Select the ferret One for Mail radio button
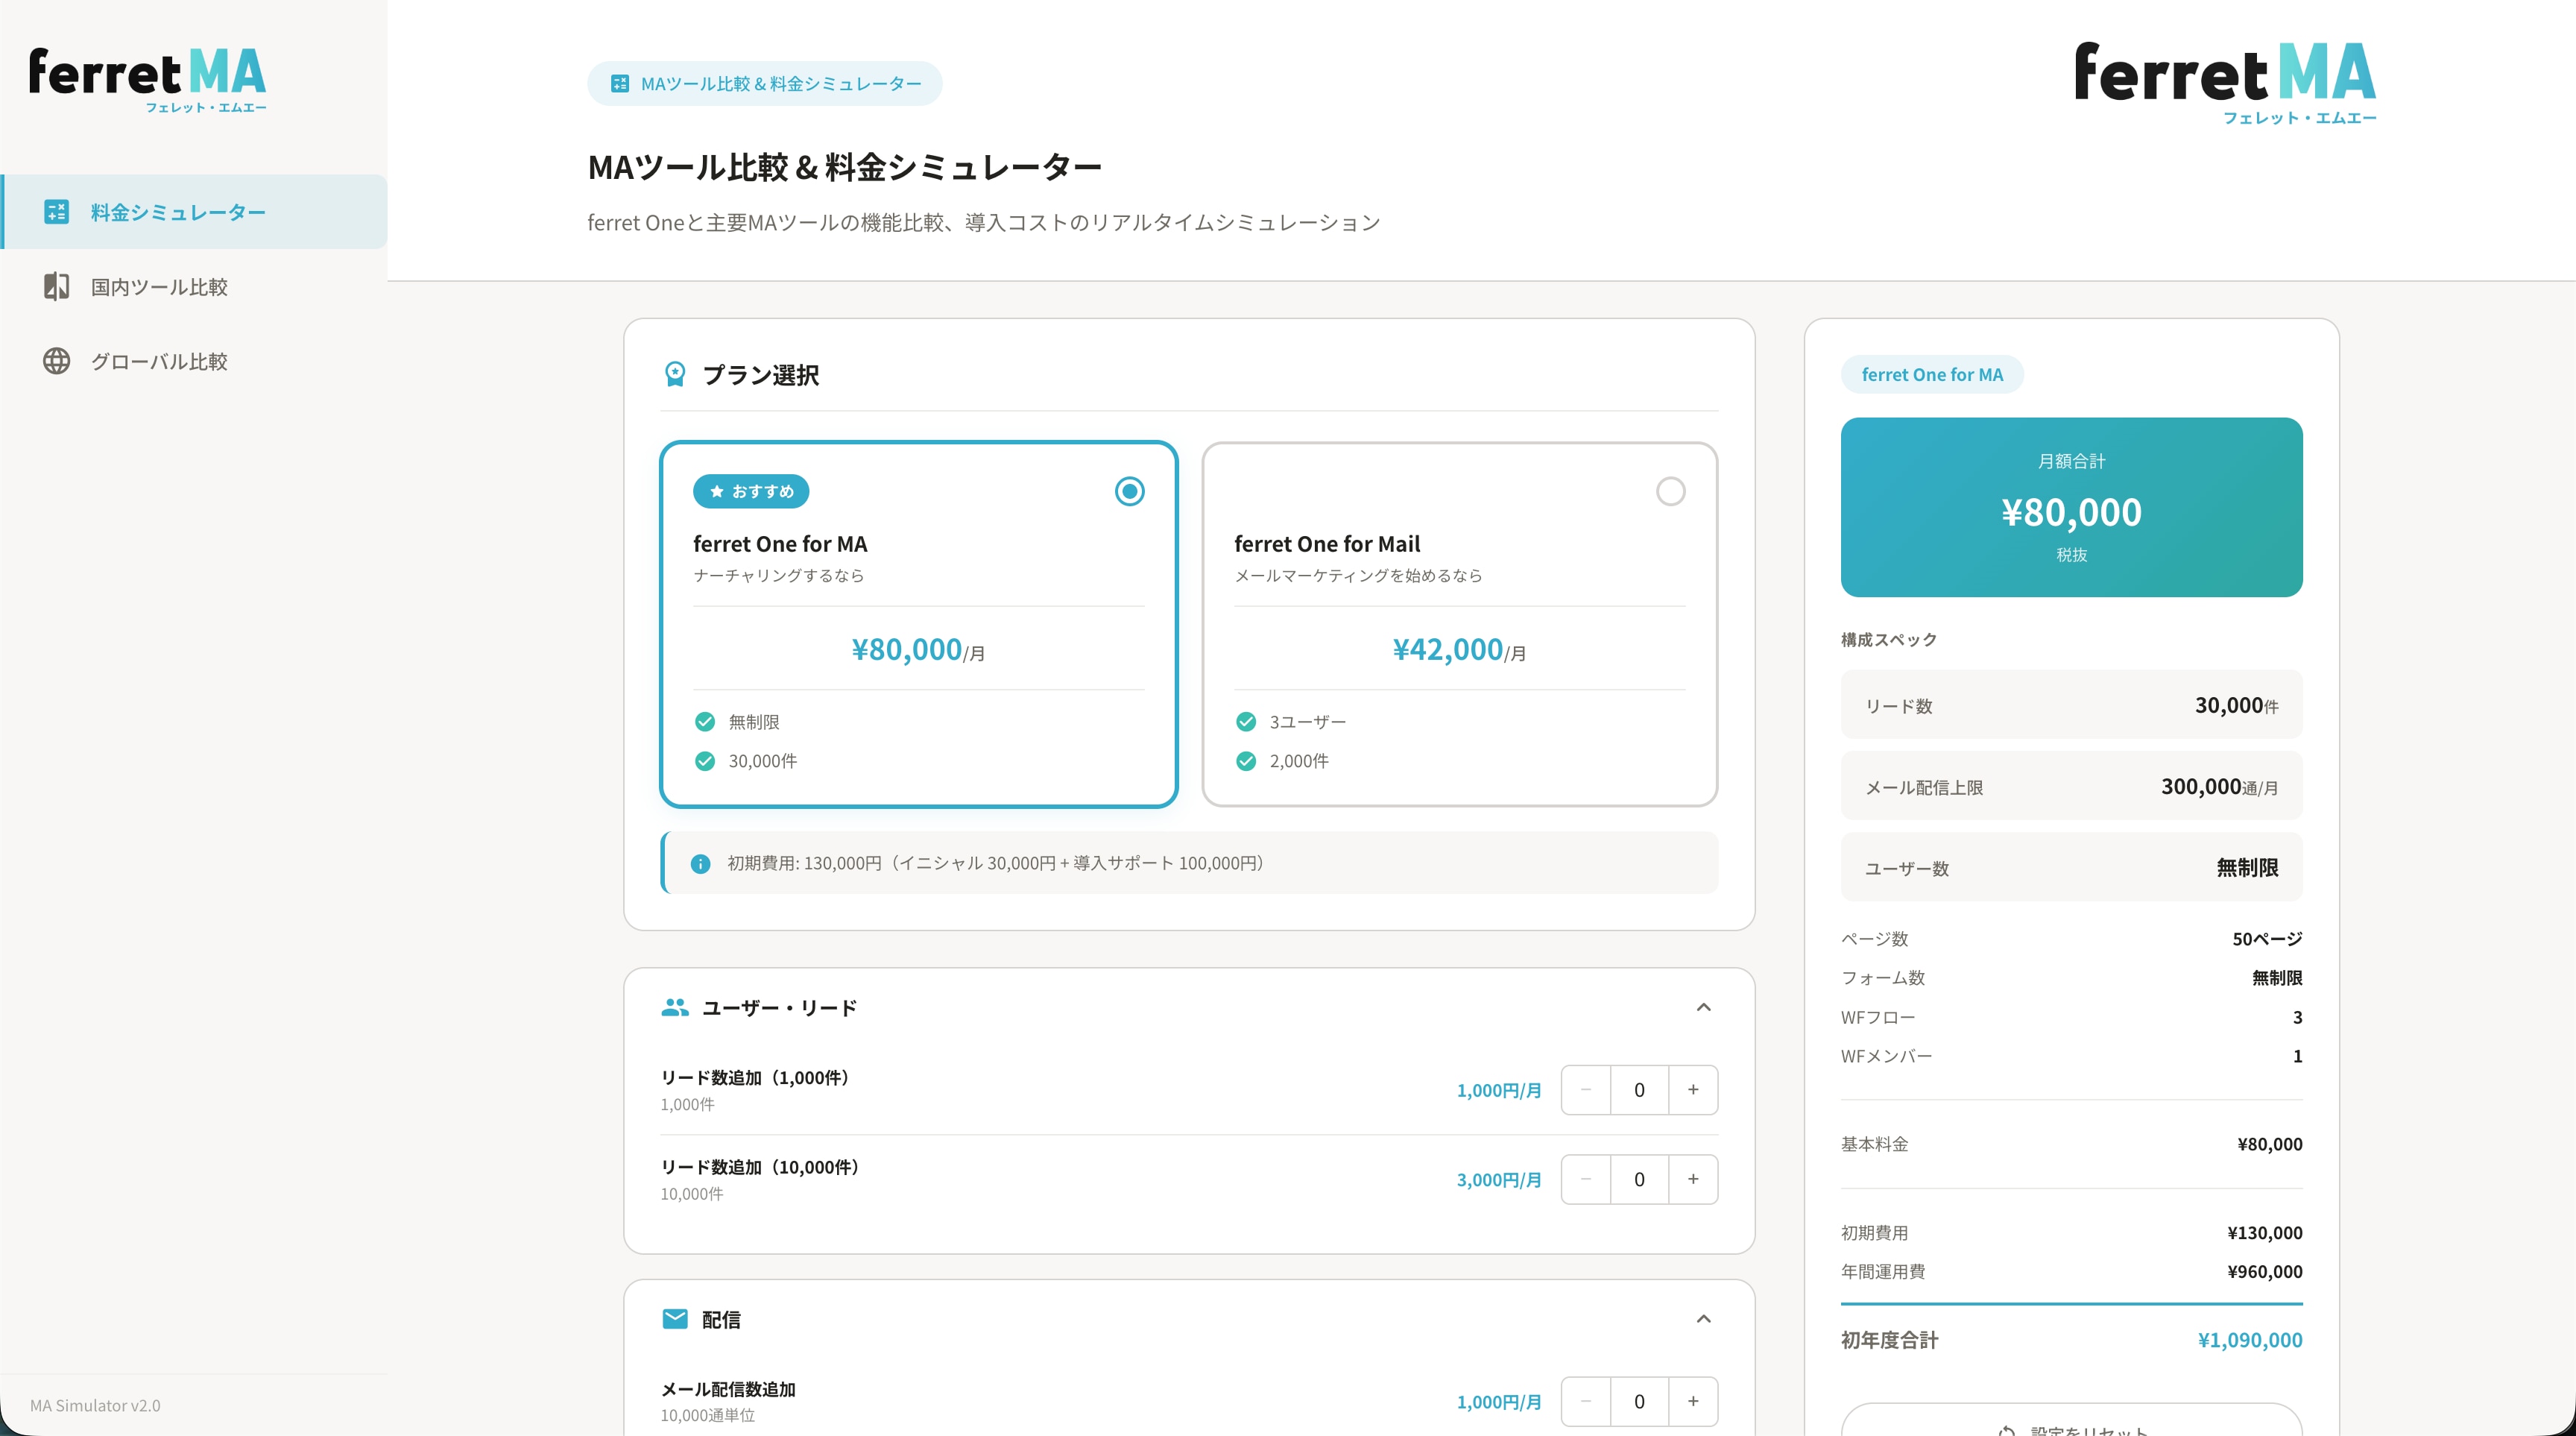 click(1670, 491)
